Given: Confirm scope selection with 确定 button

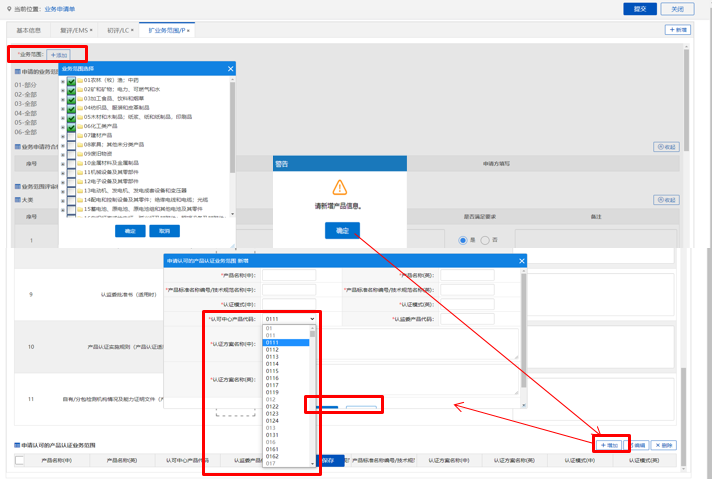Looking at the screenshot, I should click(130, 231).
